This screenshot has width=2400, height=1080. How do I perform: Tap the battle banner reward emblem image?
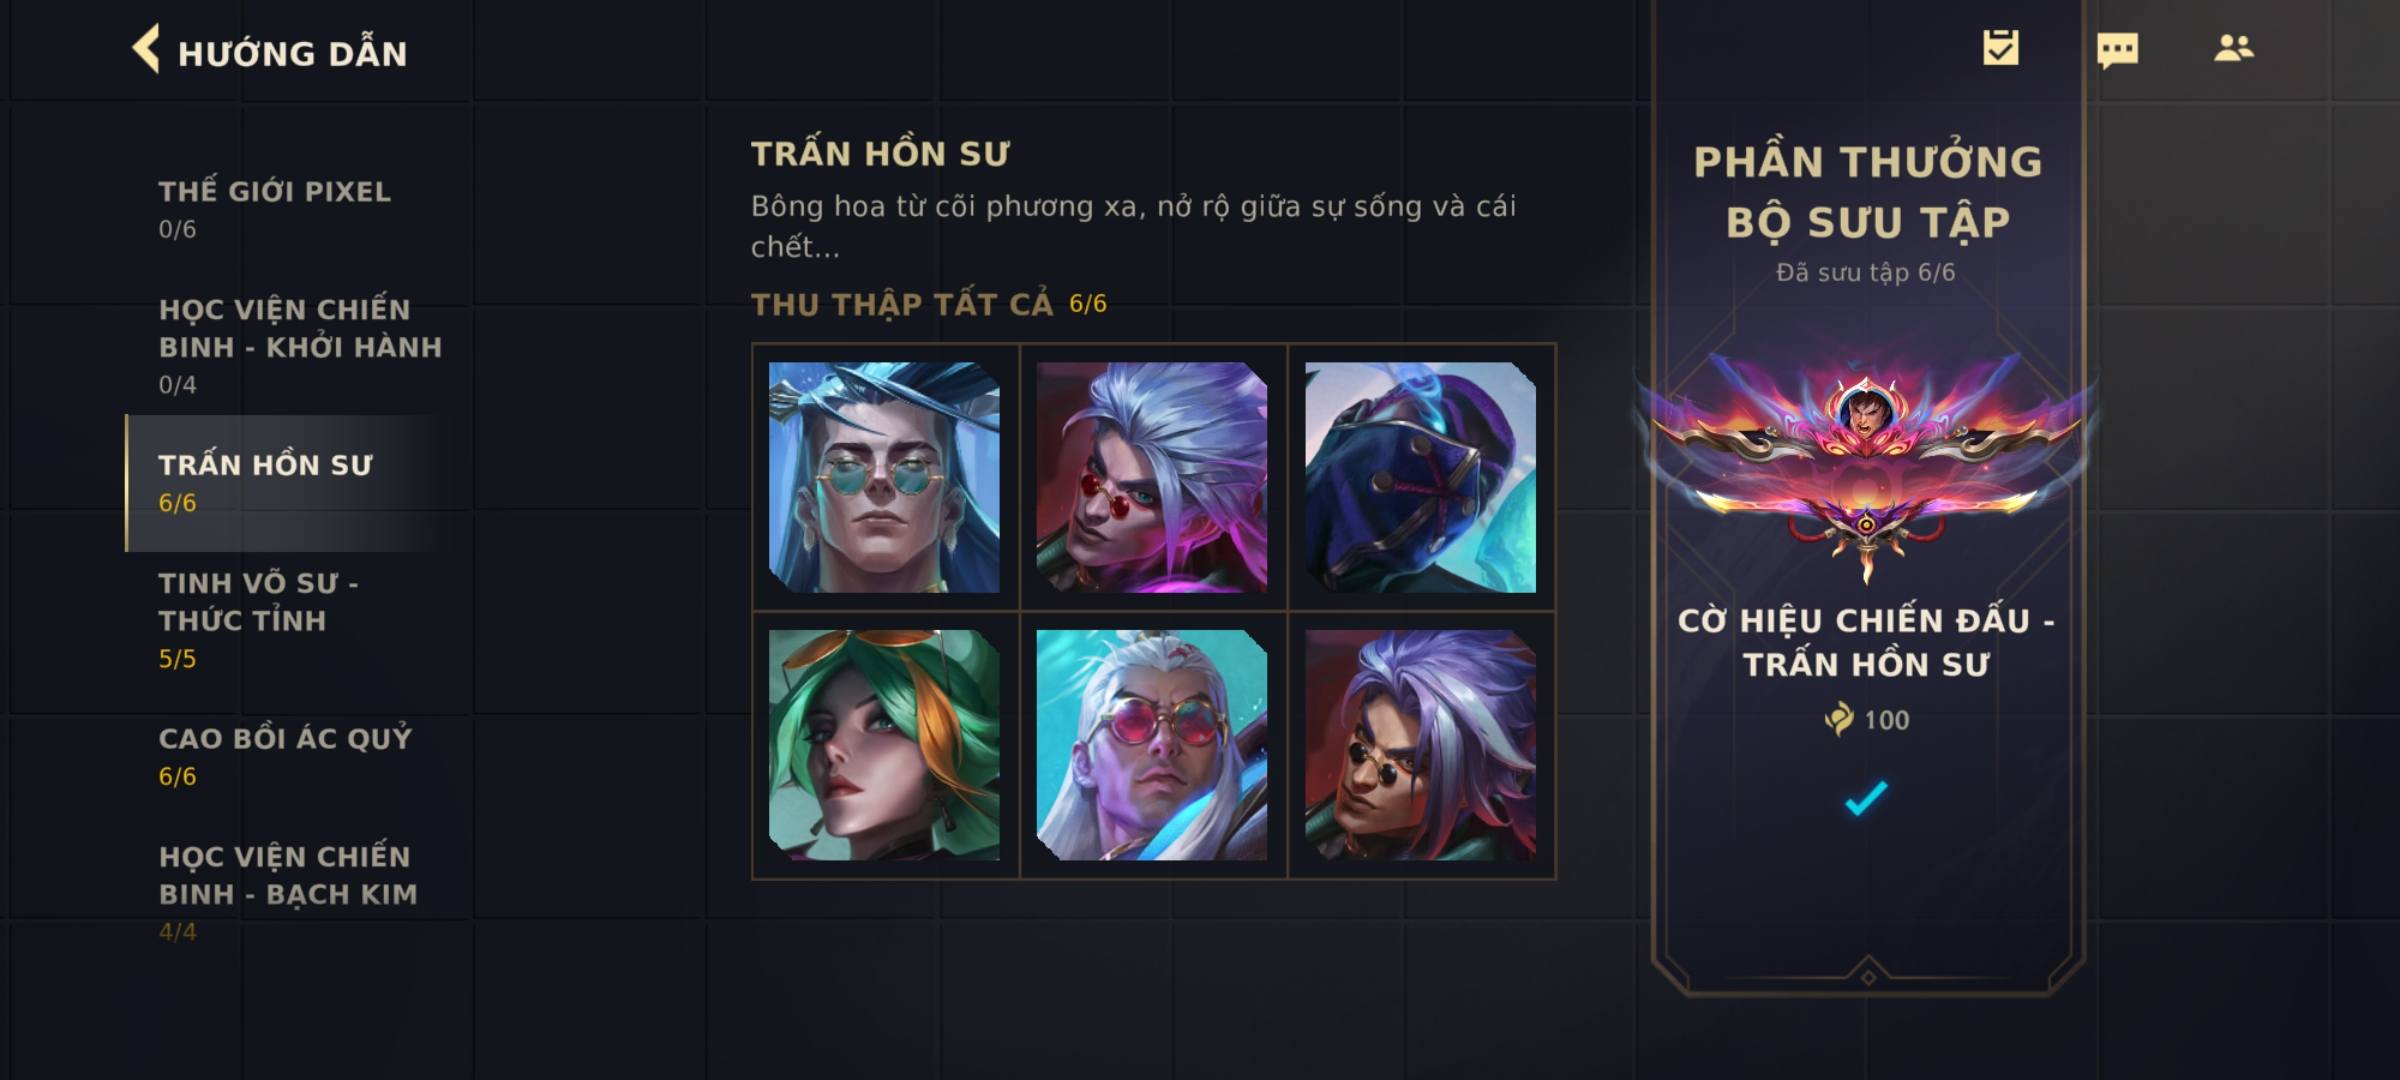1866,463
